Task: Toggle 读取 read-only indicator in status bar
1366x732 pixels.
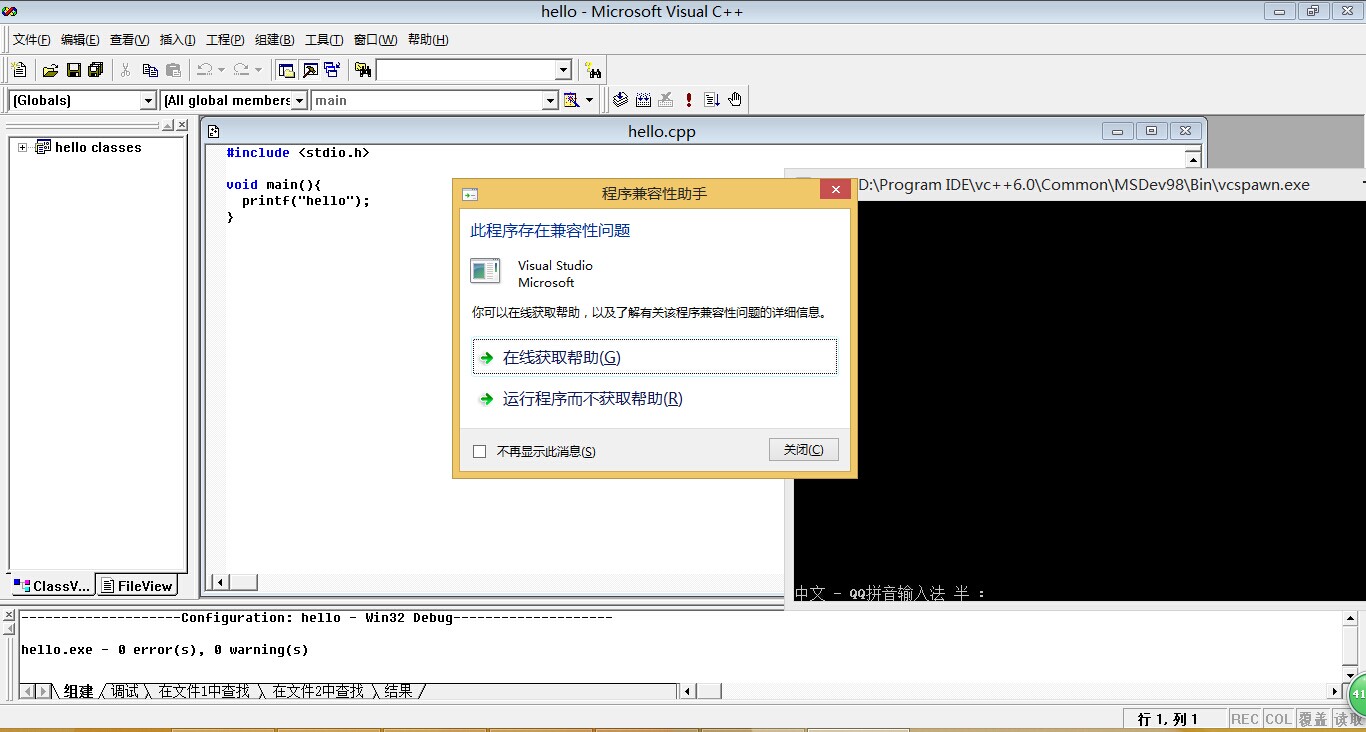Action: coord(1348,719)
